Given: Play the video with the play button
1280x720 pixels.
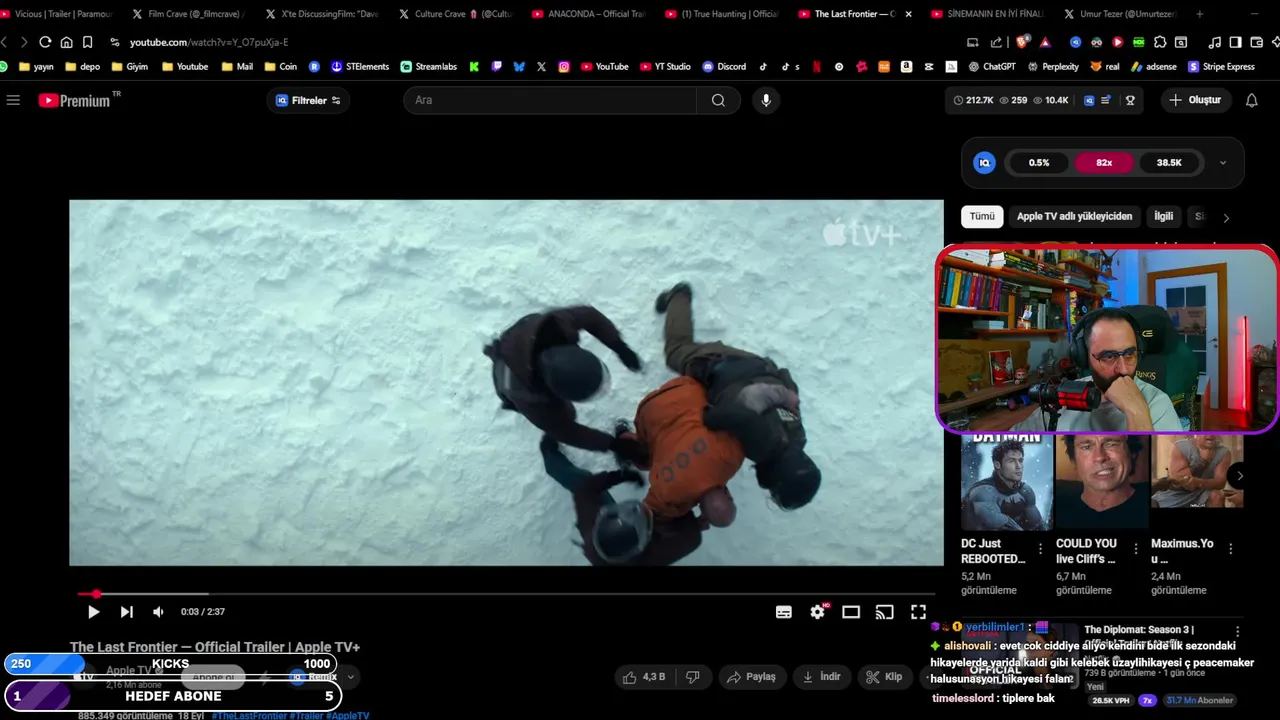Looking at the screenshot, I should coord(93,612).
